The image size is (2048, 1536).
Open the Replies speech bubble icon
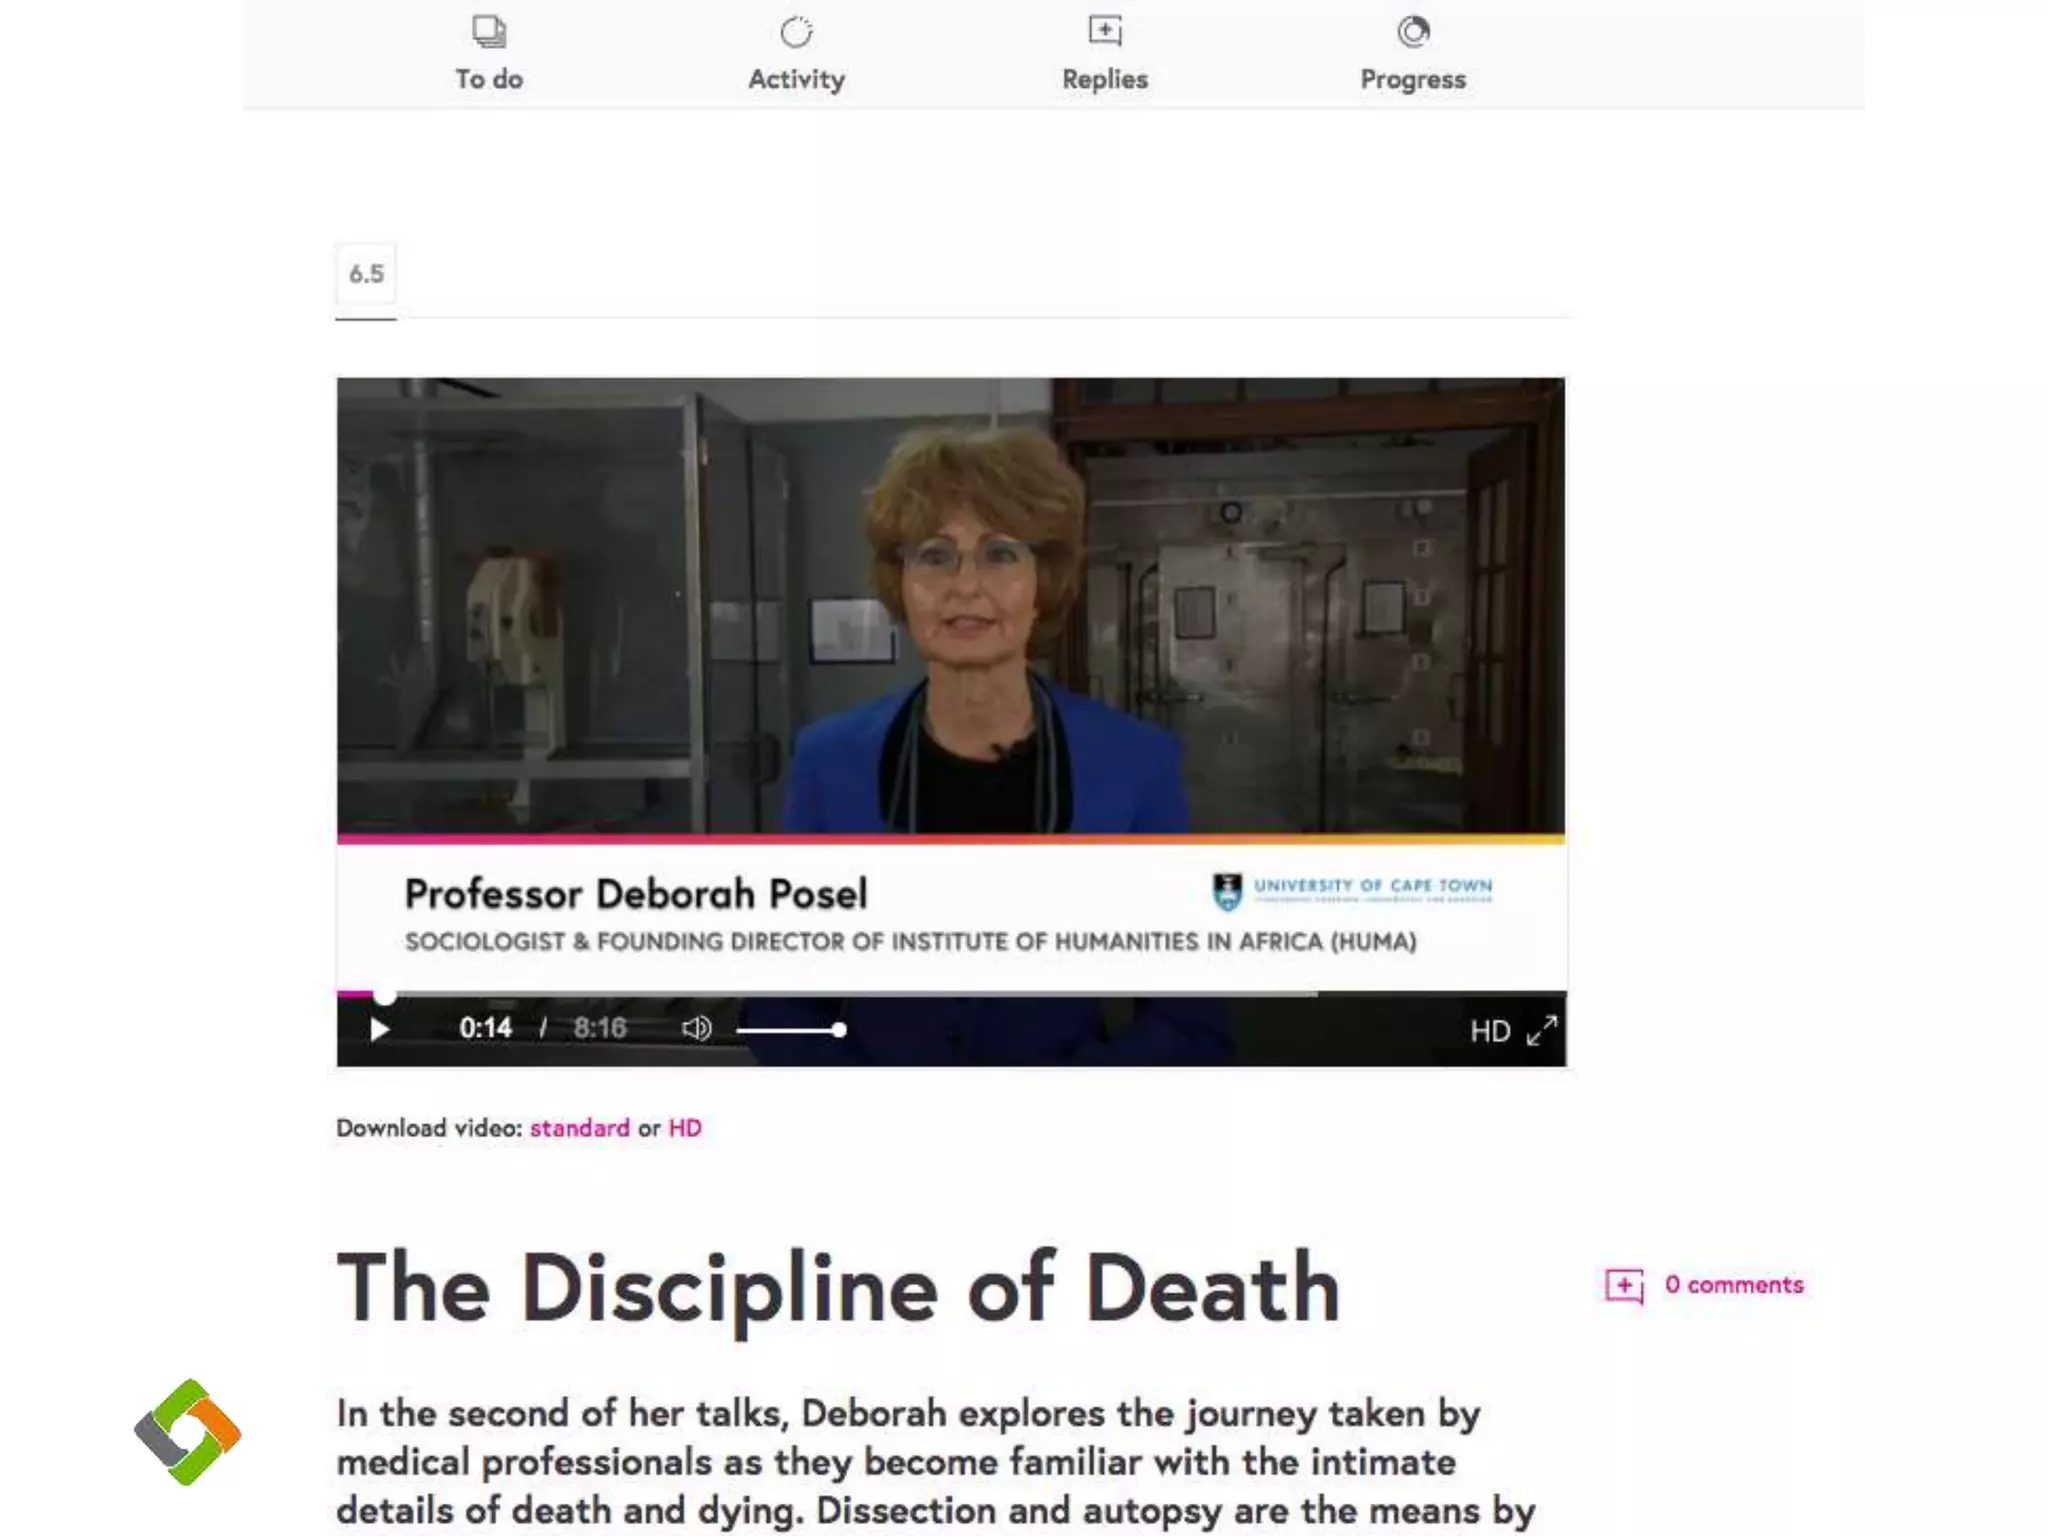click(1105, 31)
